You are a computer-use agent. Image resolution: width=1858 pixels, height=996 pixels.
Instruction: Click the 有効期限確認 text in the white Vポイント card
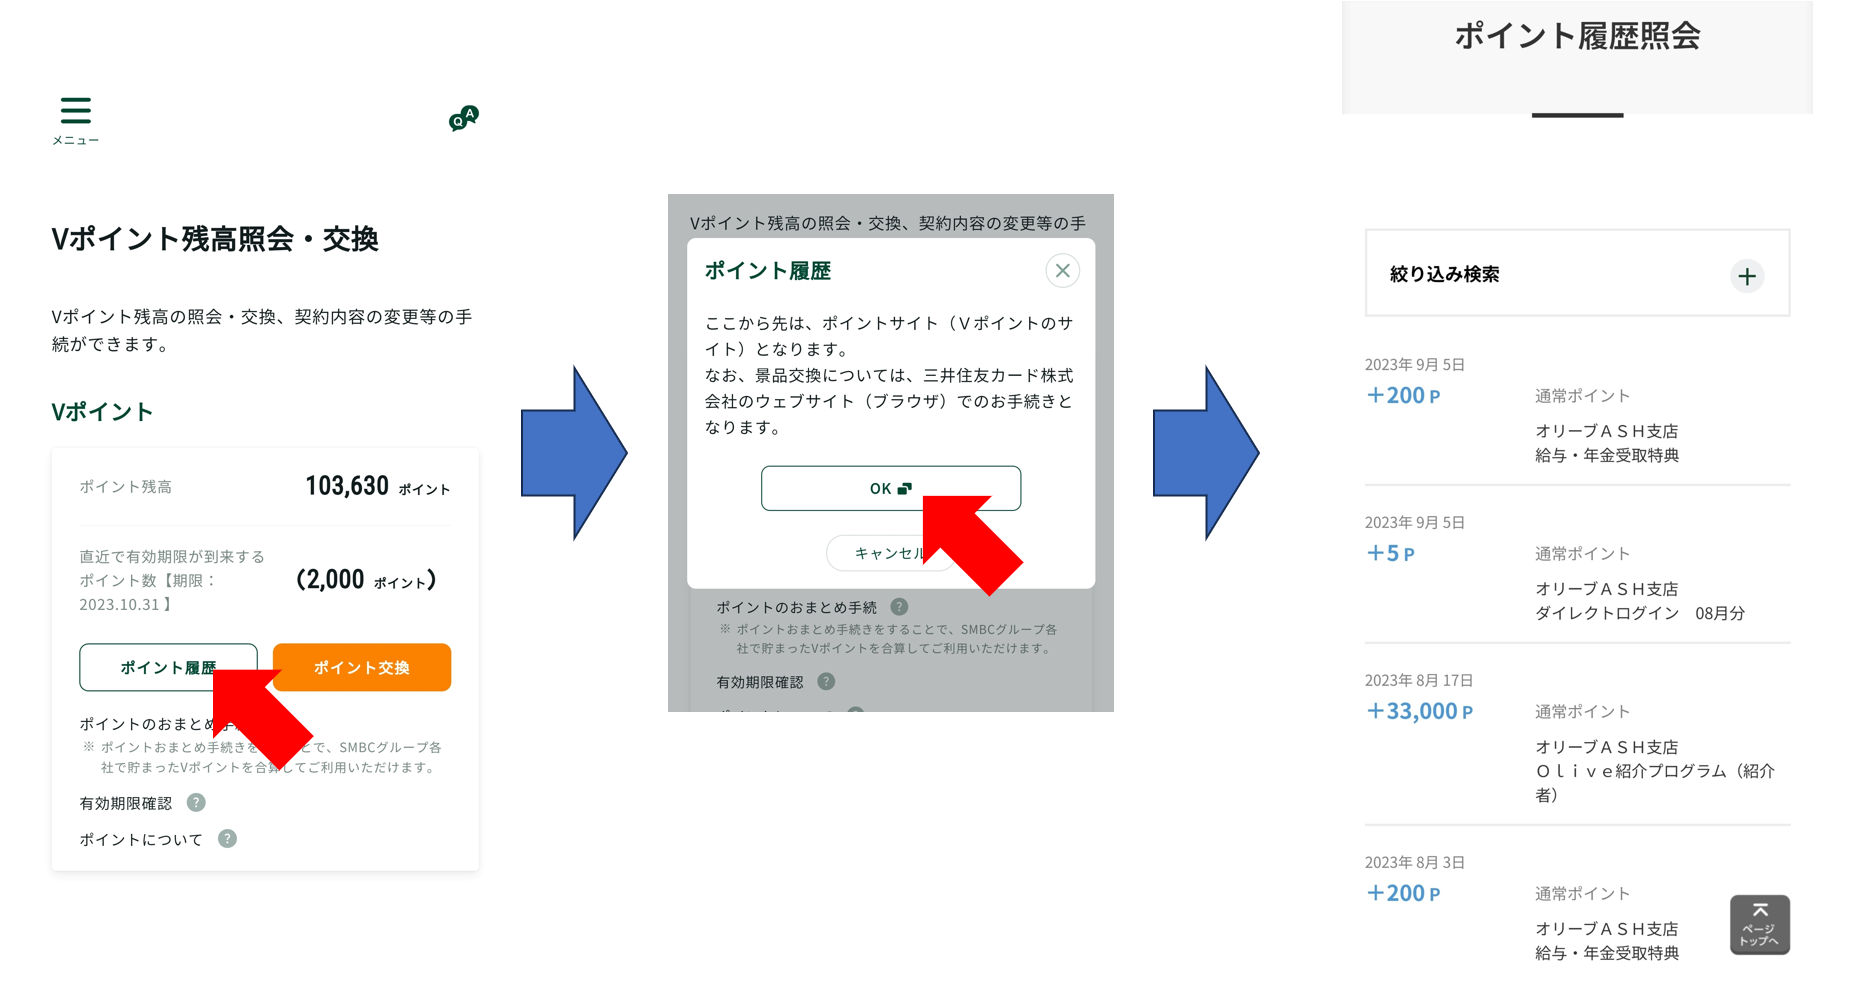(126, 804)
